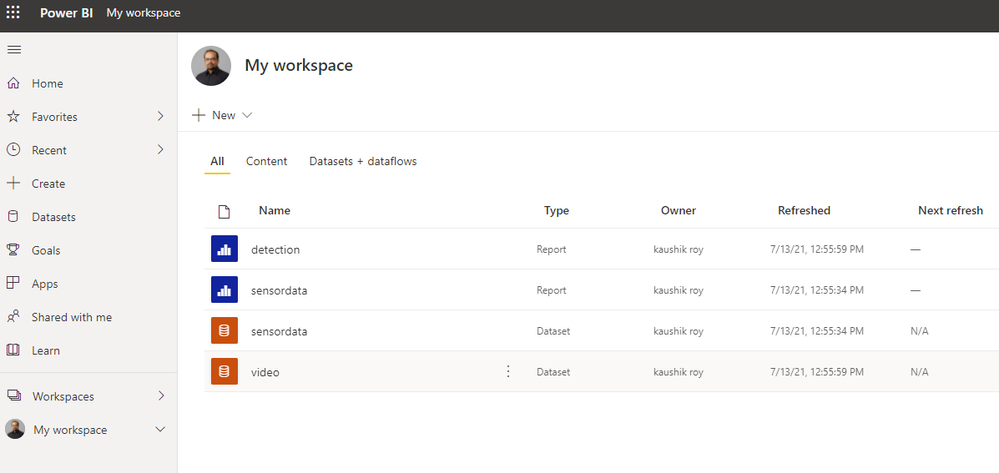Screen dimensions: 999x473
Task: Switch to Datasets + dataflows tab
Action: (x=363, y=161)
